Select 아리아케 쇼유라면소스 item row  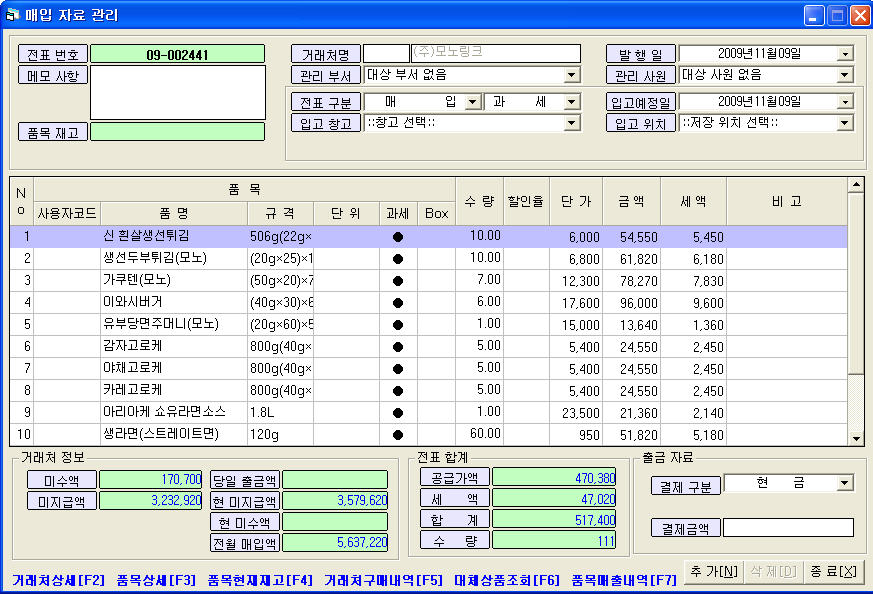(x=428, y=413)
